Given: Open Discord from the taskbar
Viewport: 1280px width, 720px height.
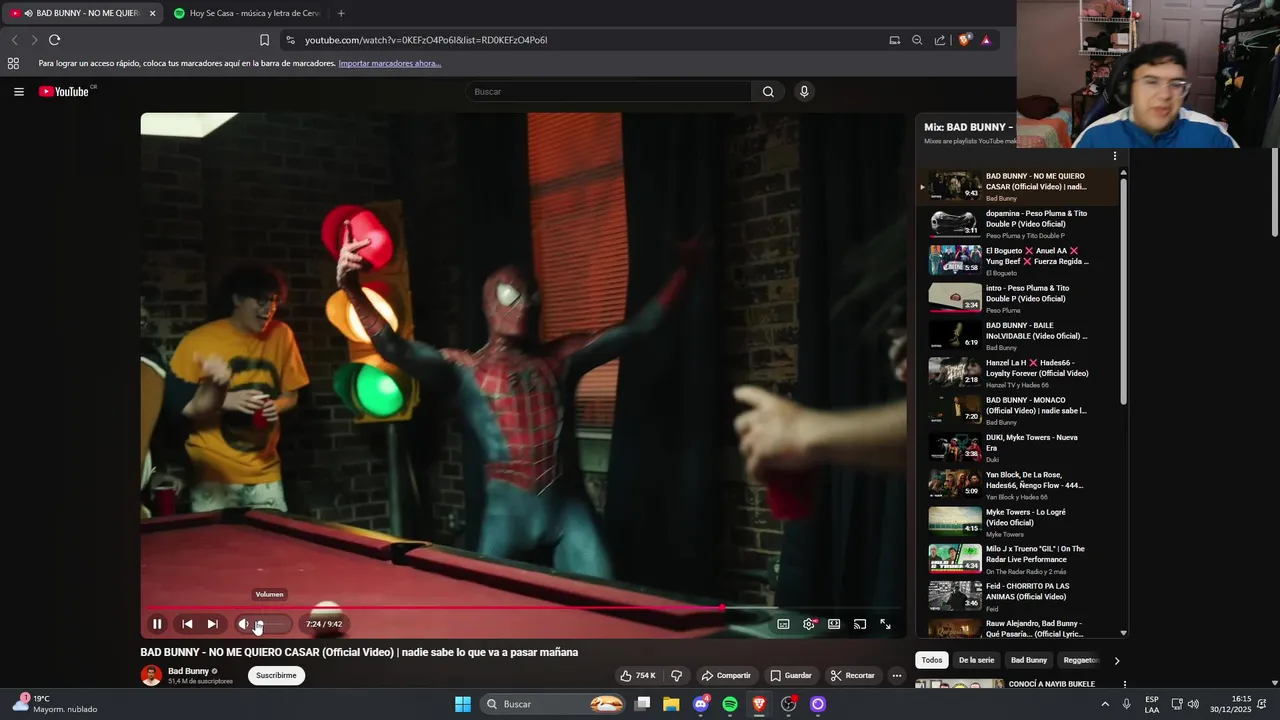Looking at the screenshot, I should (701, 704).
